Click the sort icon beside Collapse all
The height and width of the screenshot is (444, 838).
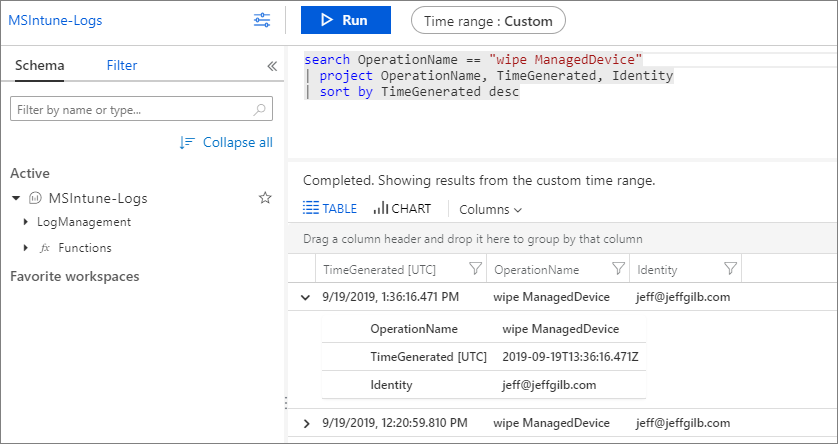[187, 143]
